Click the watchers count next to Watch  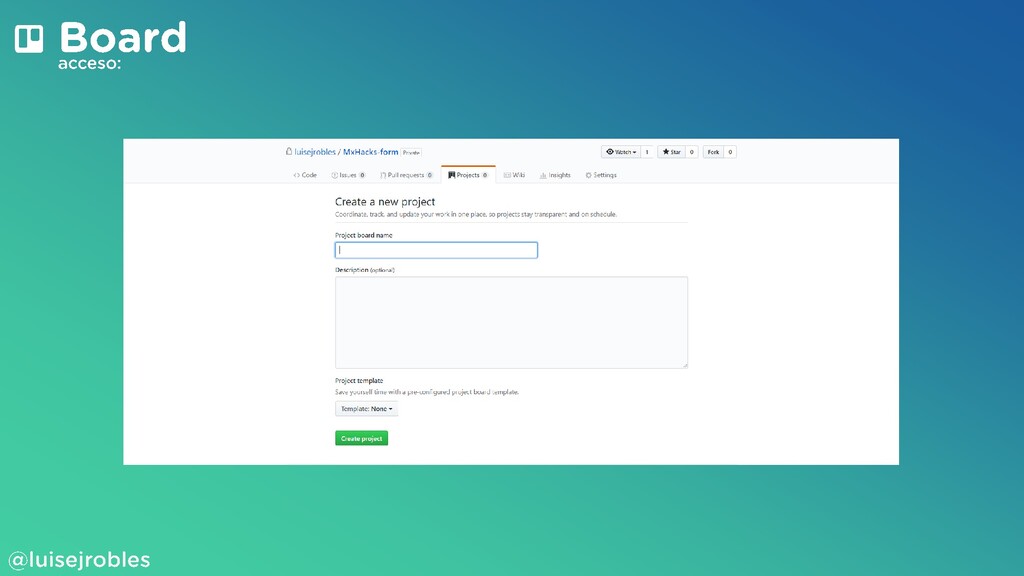(x=647, y=152)
